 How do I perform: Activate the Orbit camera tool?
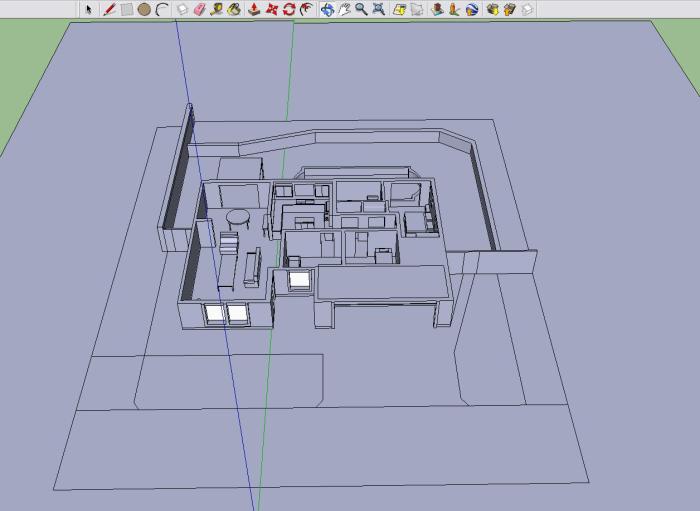(x=327, y=9)
